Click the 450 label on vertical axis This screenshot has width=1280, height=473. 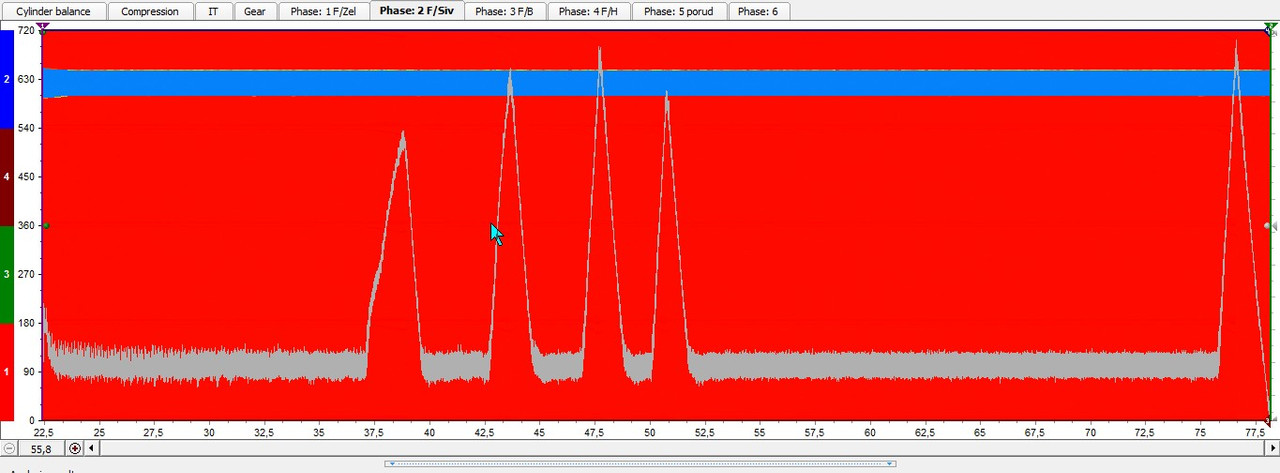[27, 177]
